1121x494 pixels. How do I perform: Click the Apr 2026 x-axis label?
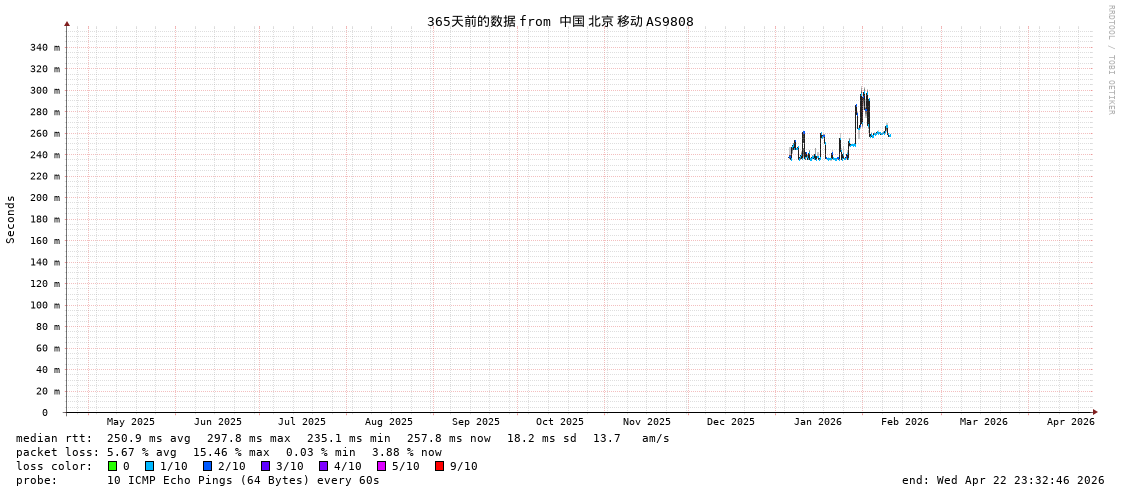coord(1070,422)
